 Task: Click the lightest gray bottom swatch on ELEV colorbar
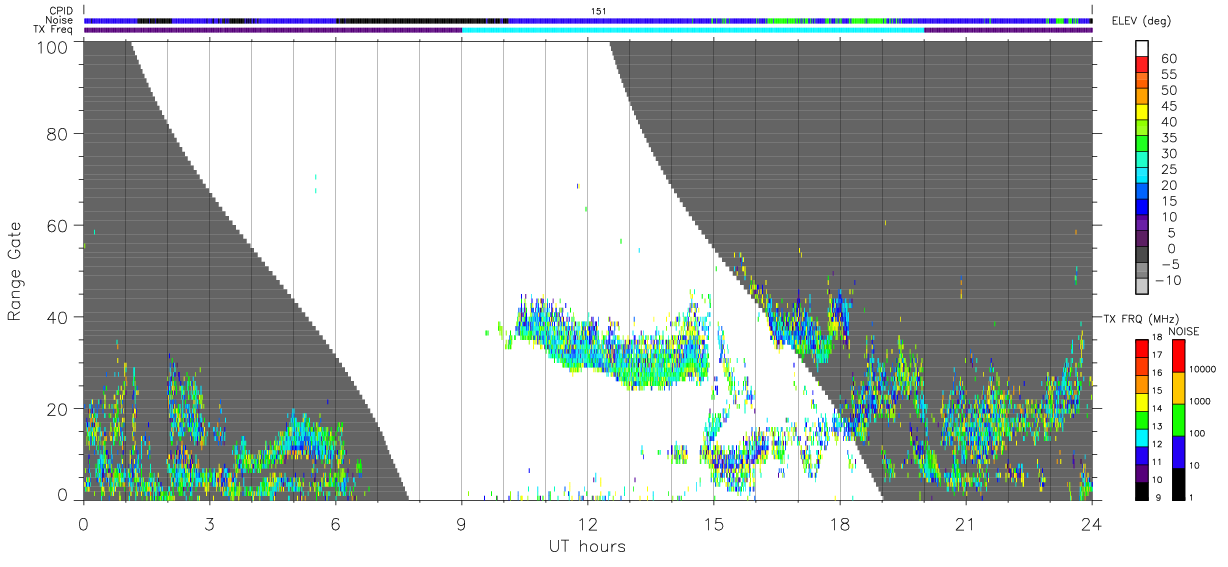pyautogui.click(x=1142, y=286)
